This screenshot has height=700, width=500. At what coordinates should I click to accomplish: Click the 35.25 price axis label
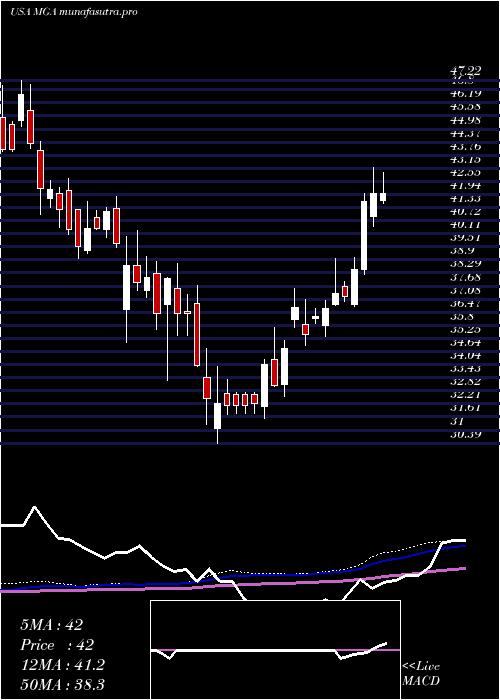point(465,330)
